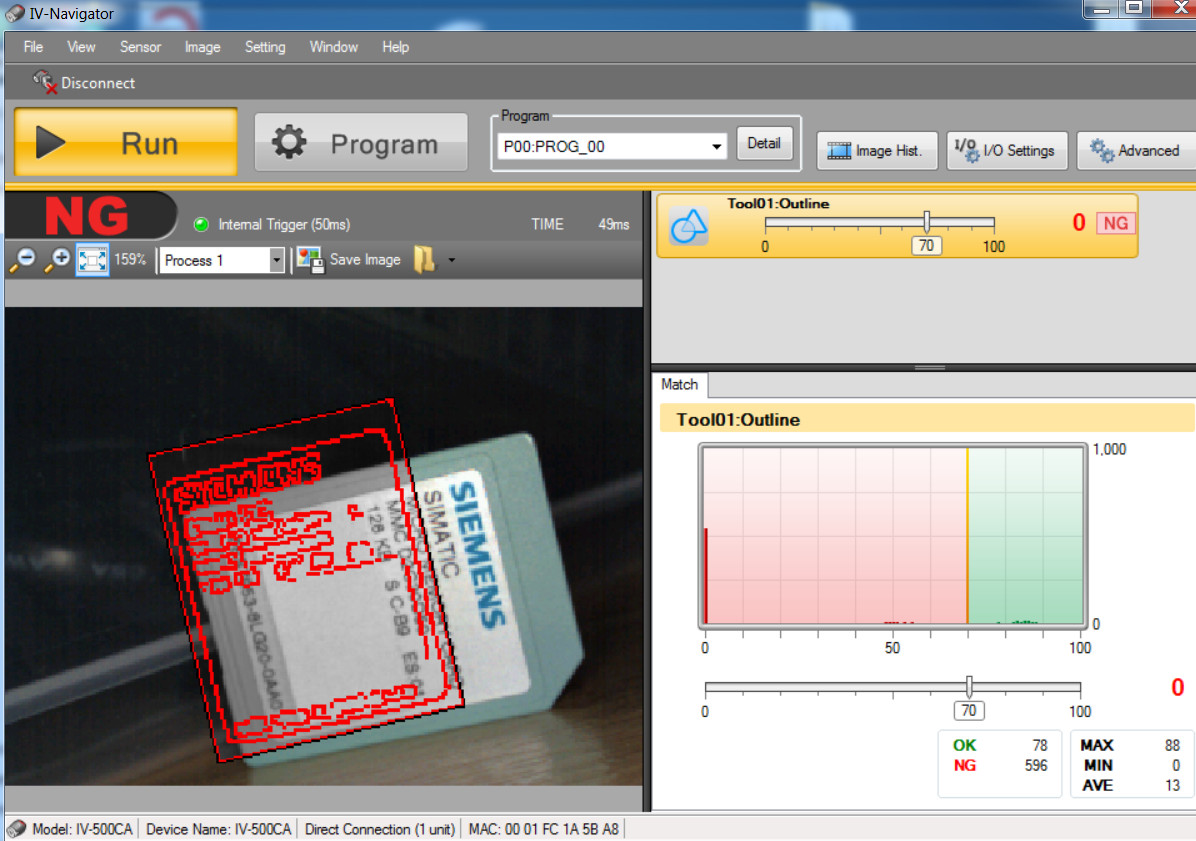Screen dimensions: 1196x841
Task: Click the MAX value 88
Action: 1172,745
